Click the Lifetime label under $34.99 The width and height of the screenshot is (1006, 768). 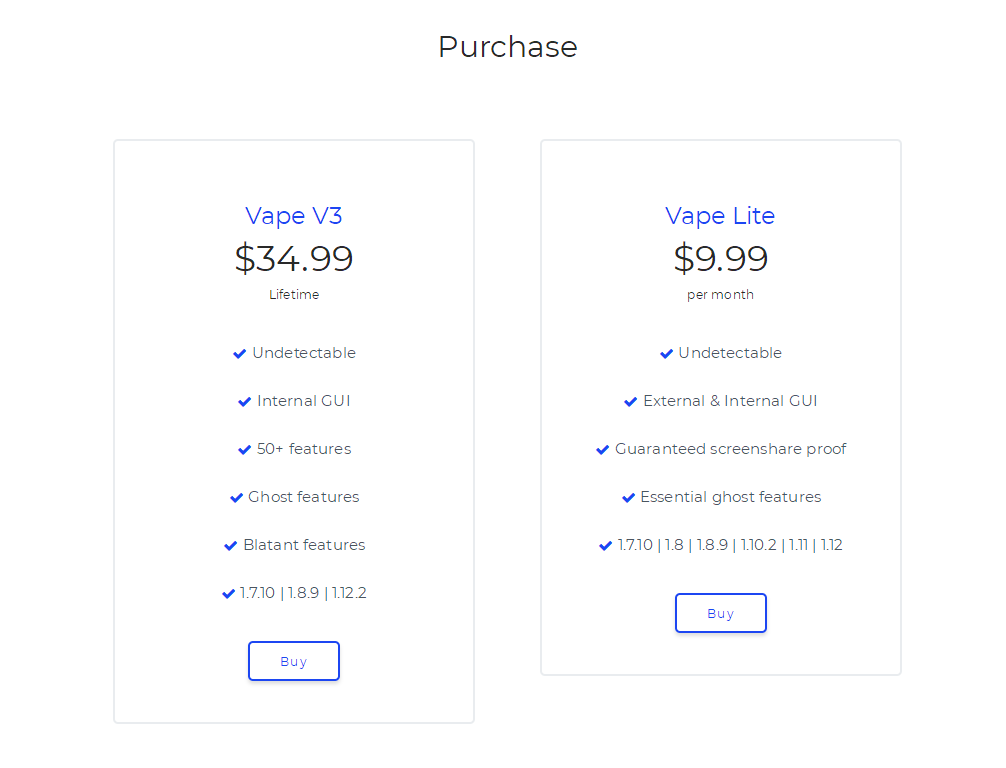[294, 294]
